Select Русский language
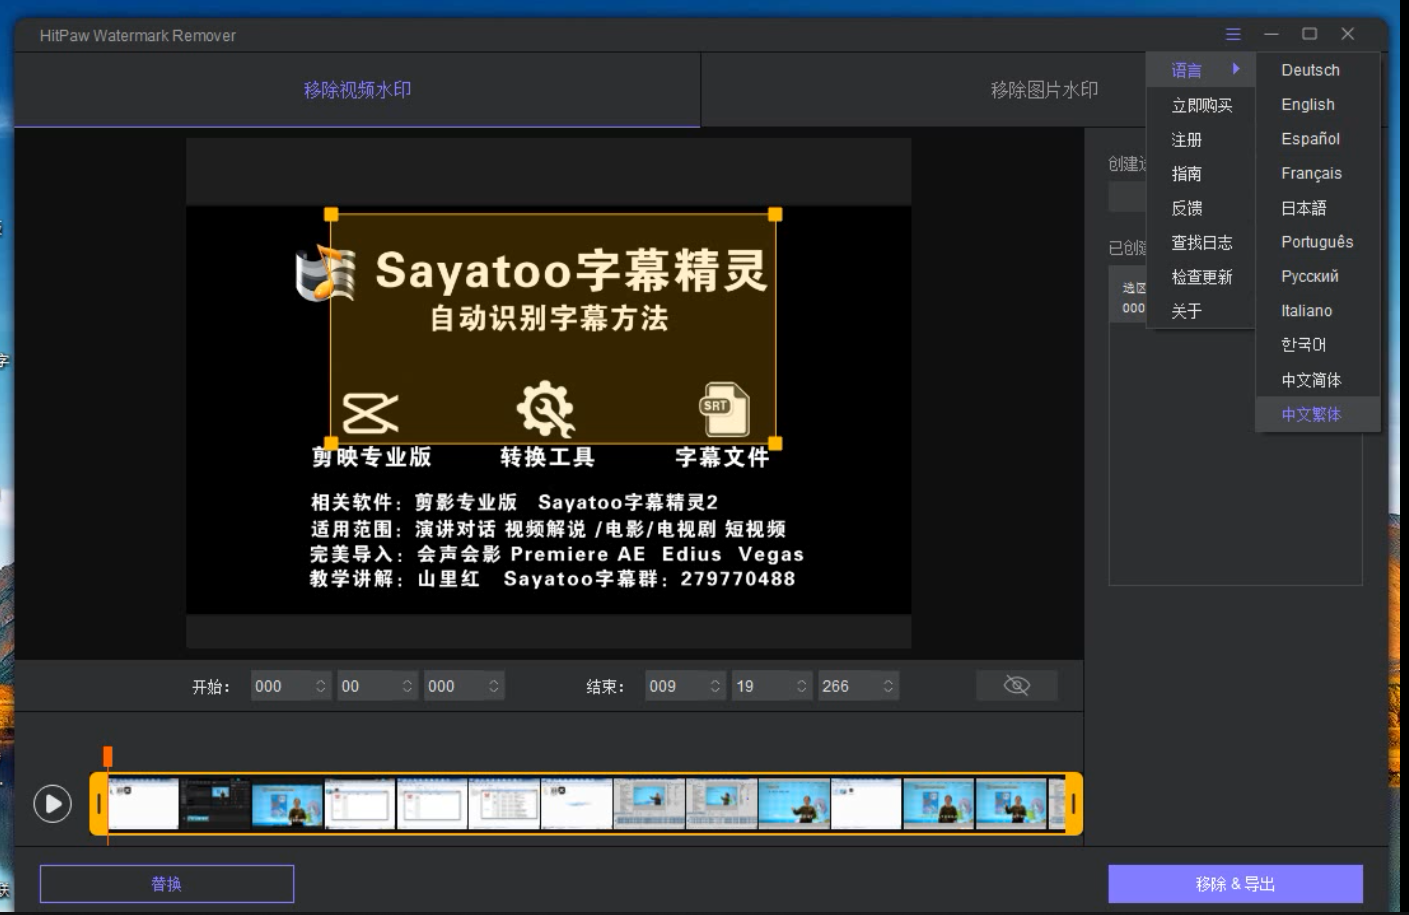The image size is (1409, 915). click(1318, 276)
